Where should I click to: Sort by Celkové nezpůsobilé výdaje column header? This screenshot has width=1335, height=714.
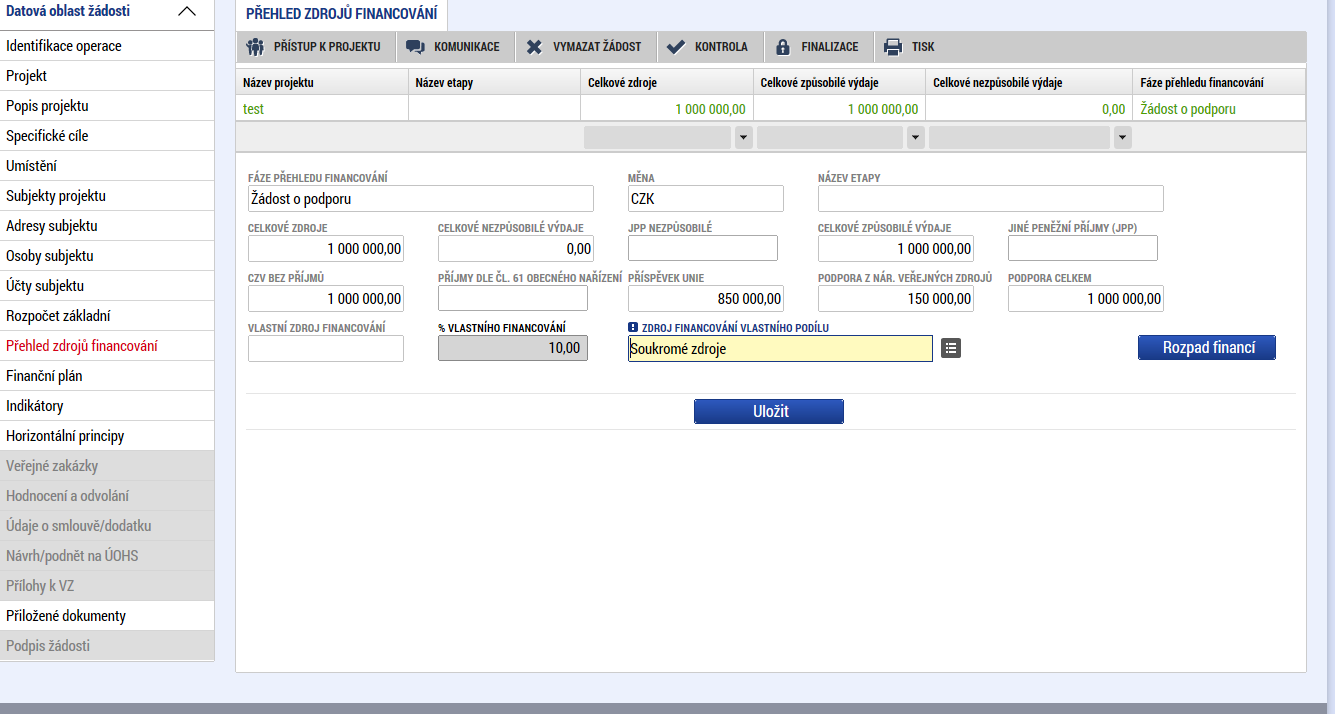point(1029,82)
